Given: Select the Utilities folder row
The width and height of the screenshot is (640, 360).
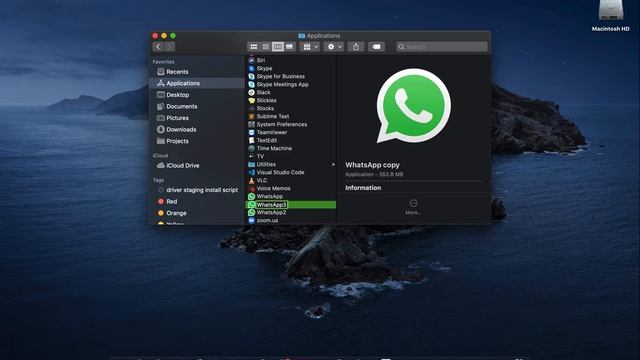Looking at the screenshot, I should coord(291,164).
